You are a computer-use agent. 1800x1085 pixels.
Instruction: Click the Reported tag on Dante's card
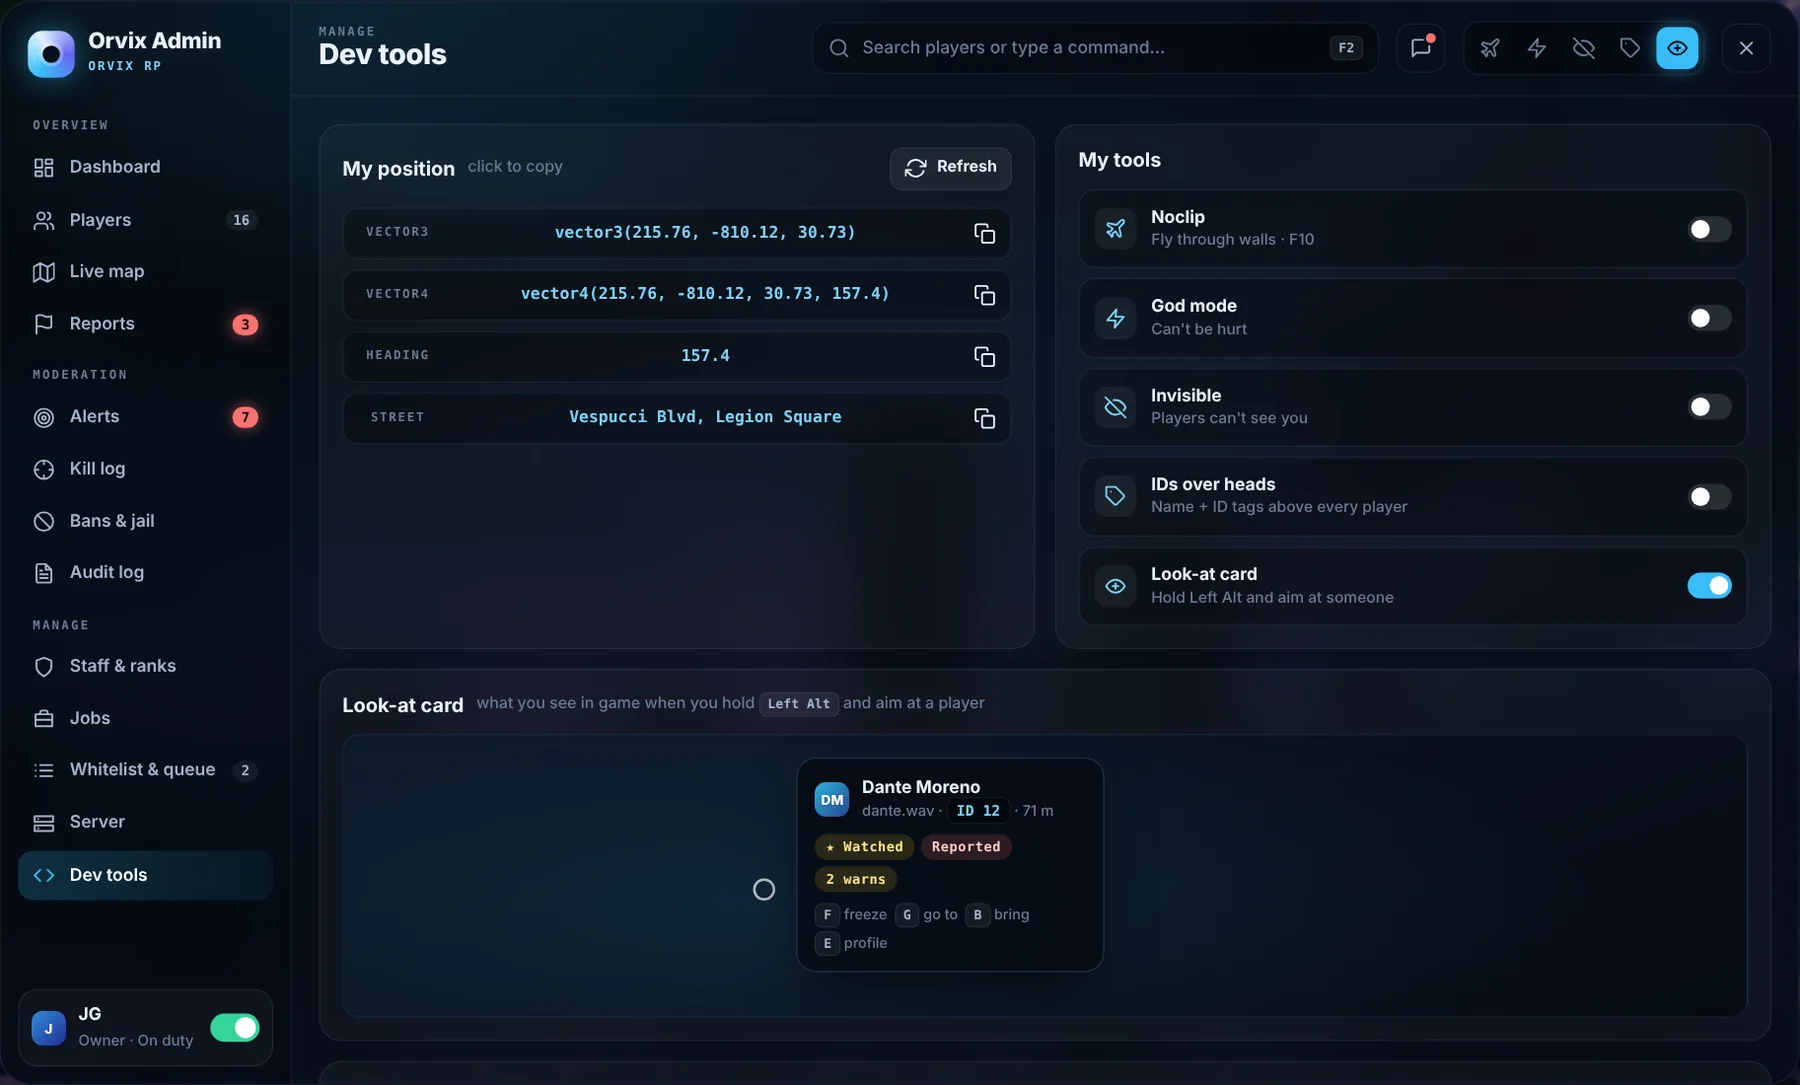pyautogui.click(x=966, y=847)
